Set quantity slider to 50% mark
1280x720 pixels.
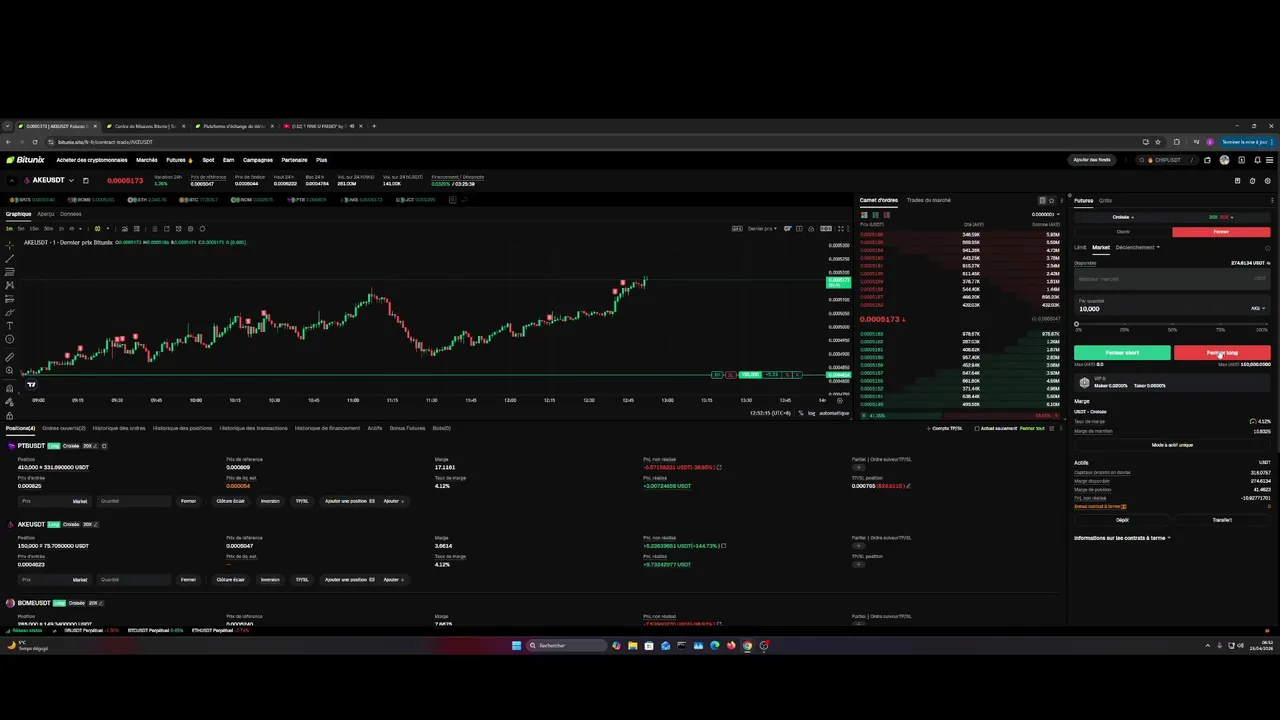(1173, 324)
